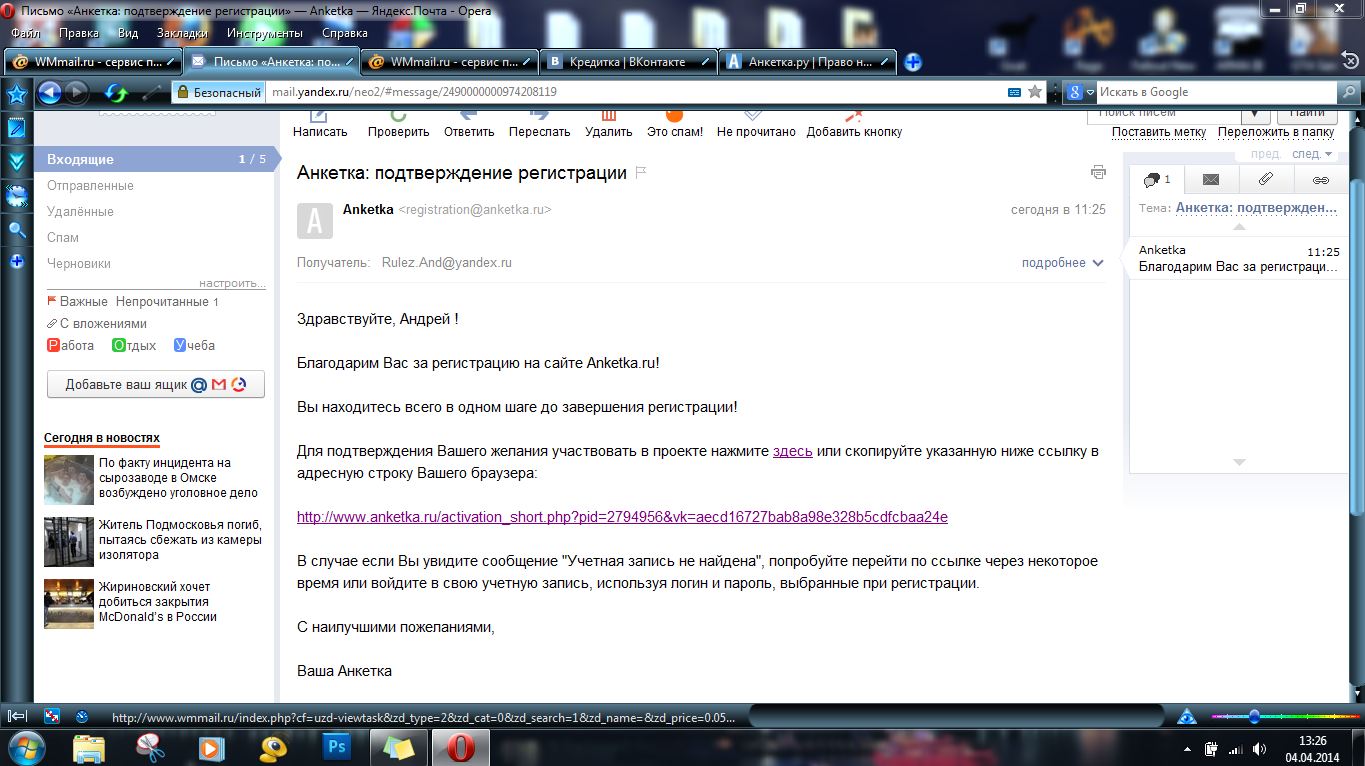Flag the email subject as important
This screenshot has height=766, width=1365.
(641, 172)
